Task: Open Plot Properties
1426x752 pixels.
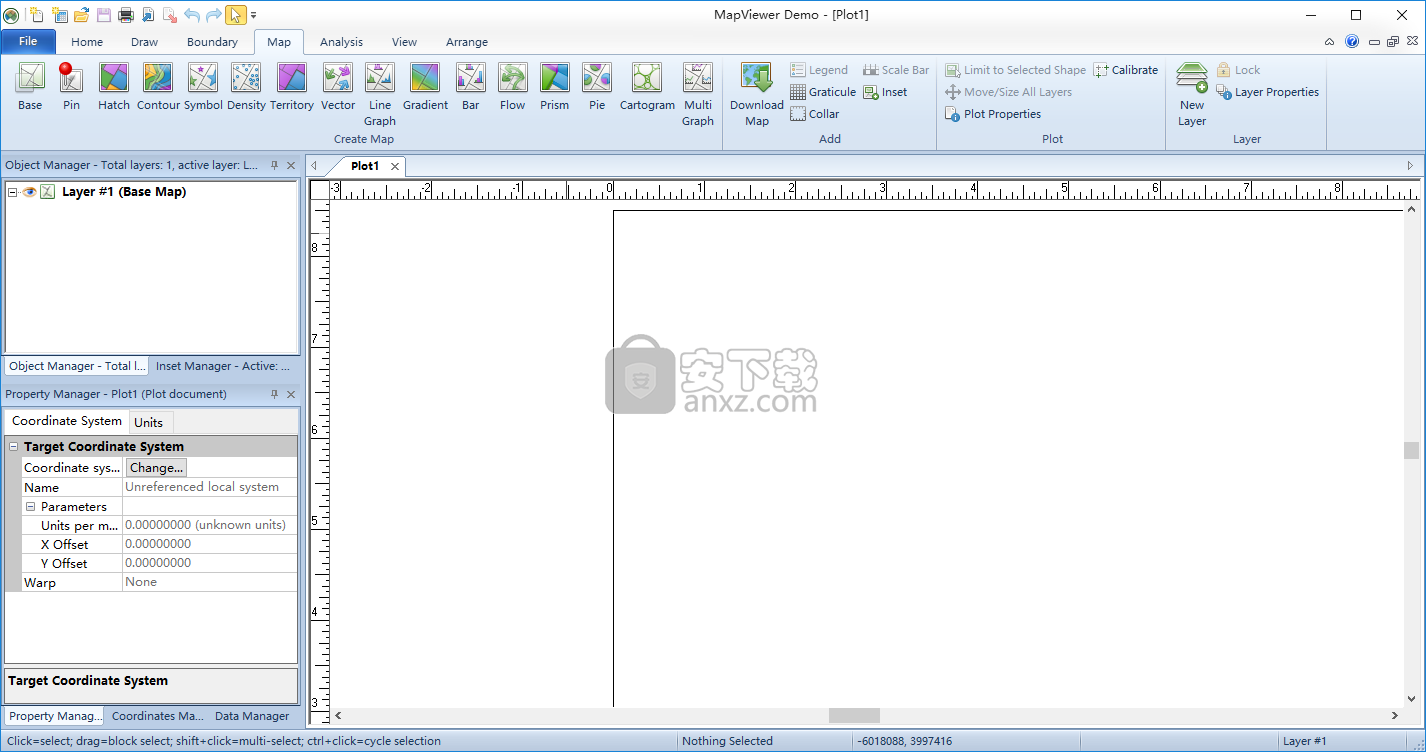Action: (x=993, y=114)
